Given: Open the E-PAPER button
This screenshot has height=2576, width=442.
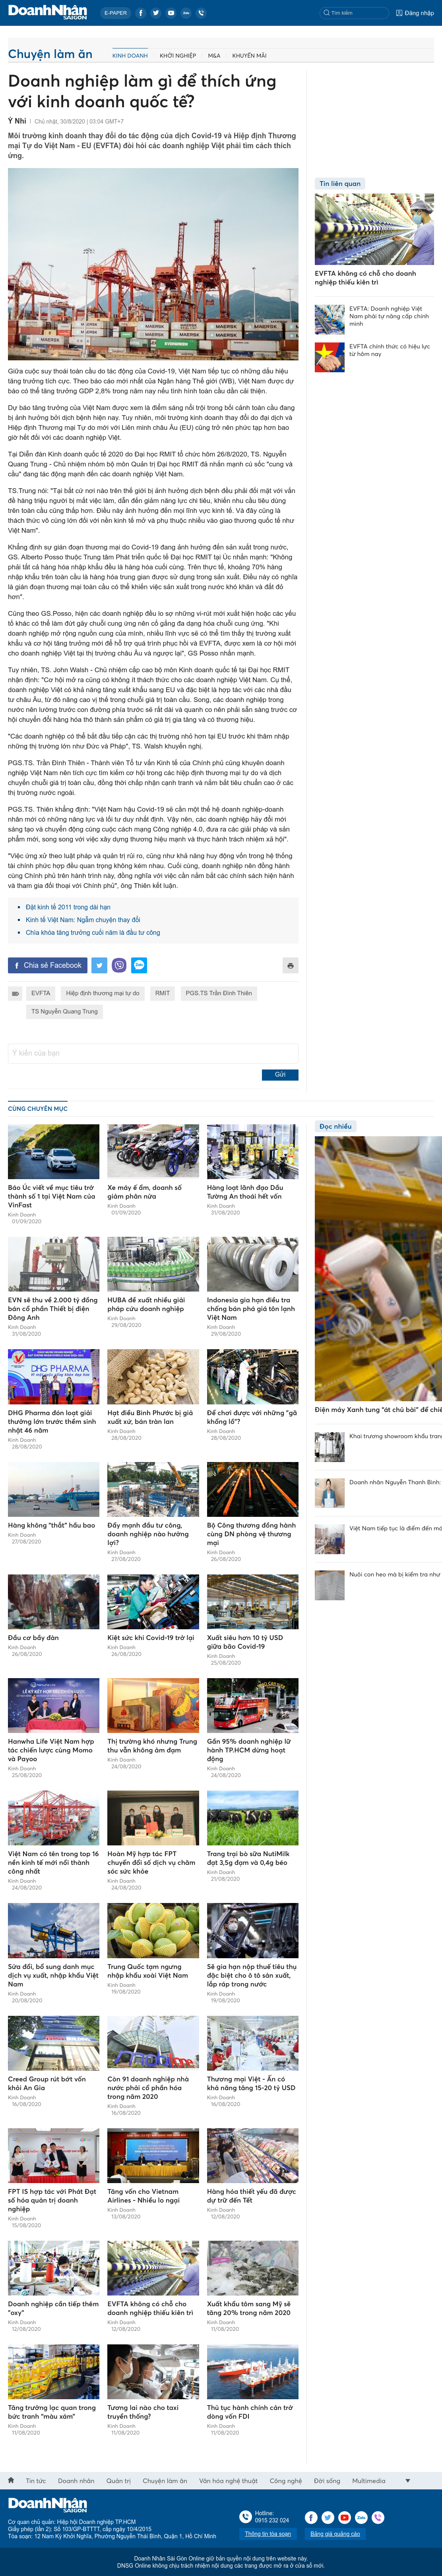Looking at the screenshot, I should click(x=115, y=13).
